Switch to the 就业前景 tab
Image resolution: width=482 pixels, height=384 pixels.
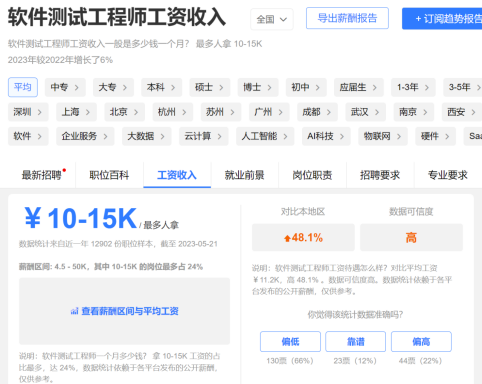point(244,175)
